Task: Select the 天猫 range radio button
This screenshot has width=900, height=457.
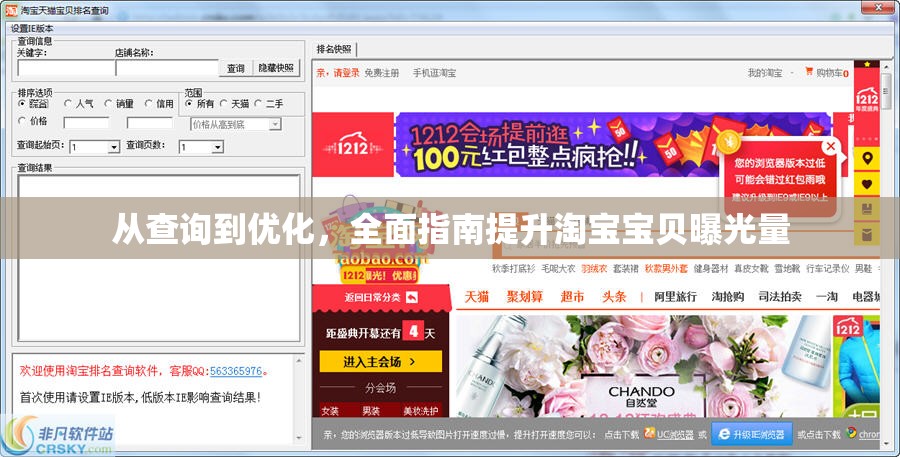Action: (x=223, y=104)
